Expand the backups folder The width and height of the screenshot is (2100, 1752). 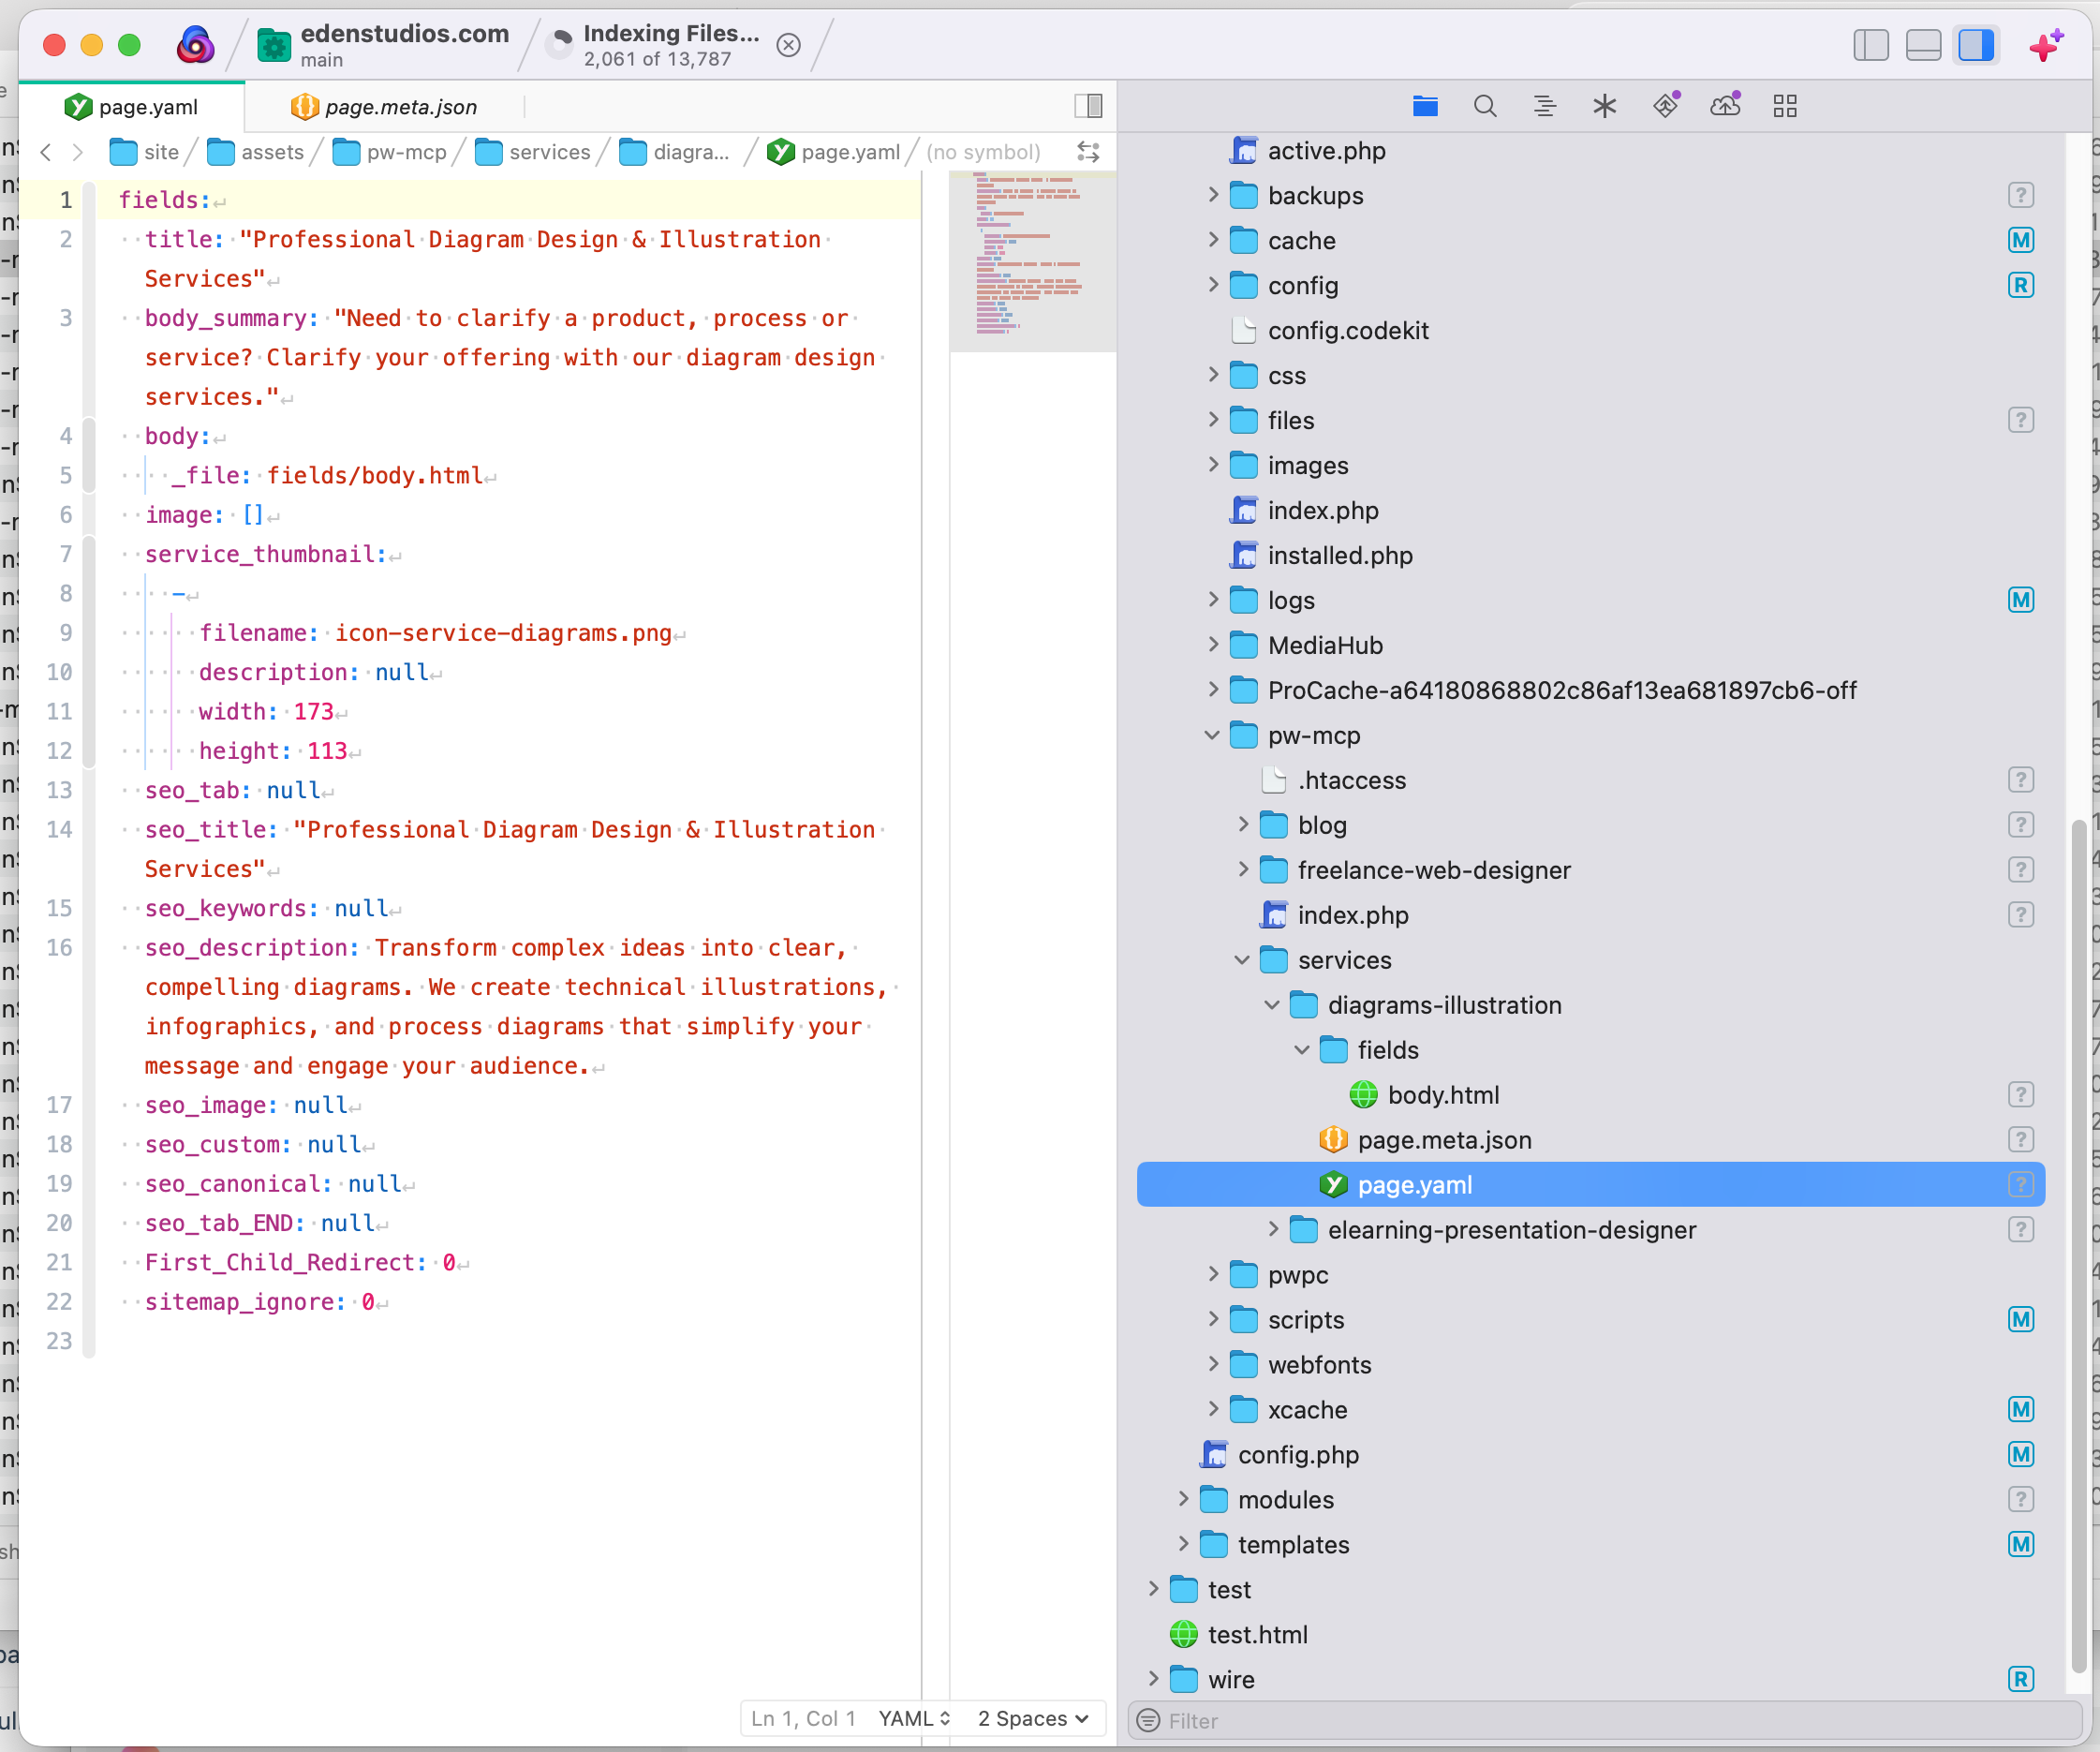point(1213,195)
